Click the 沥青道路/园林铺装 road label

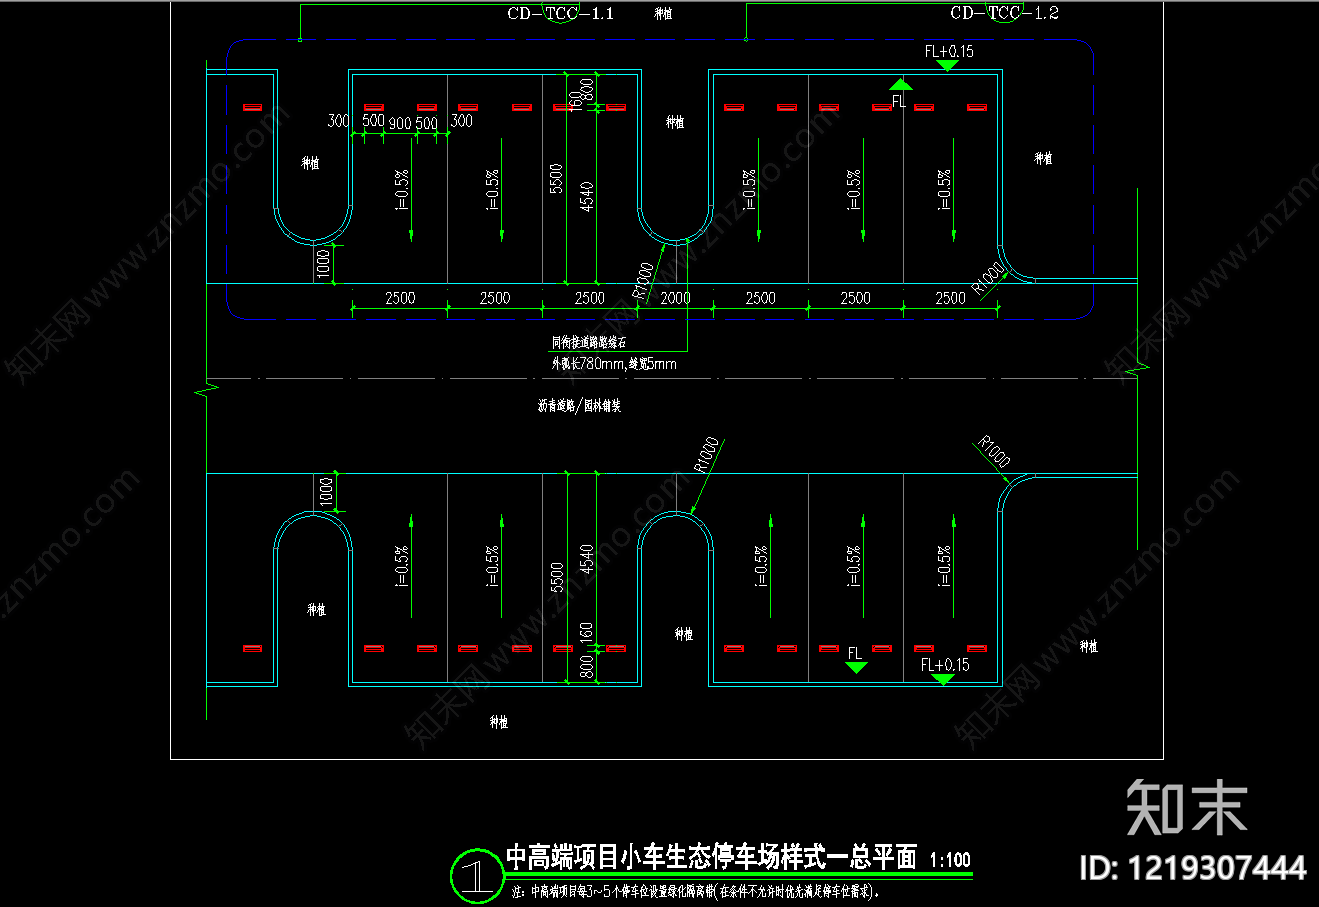[579, 406]
